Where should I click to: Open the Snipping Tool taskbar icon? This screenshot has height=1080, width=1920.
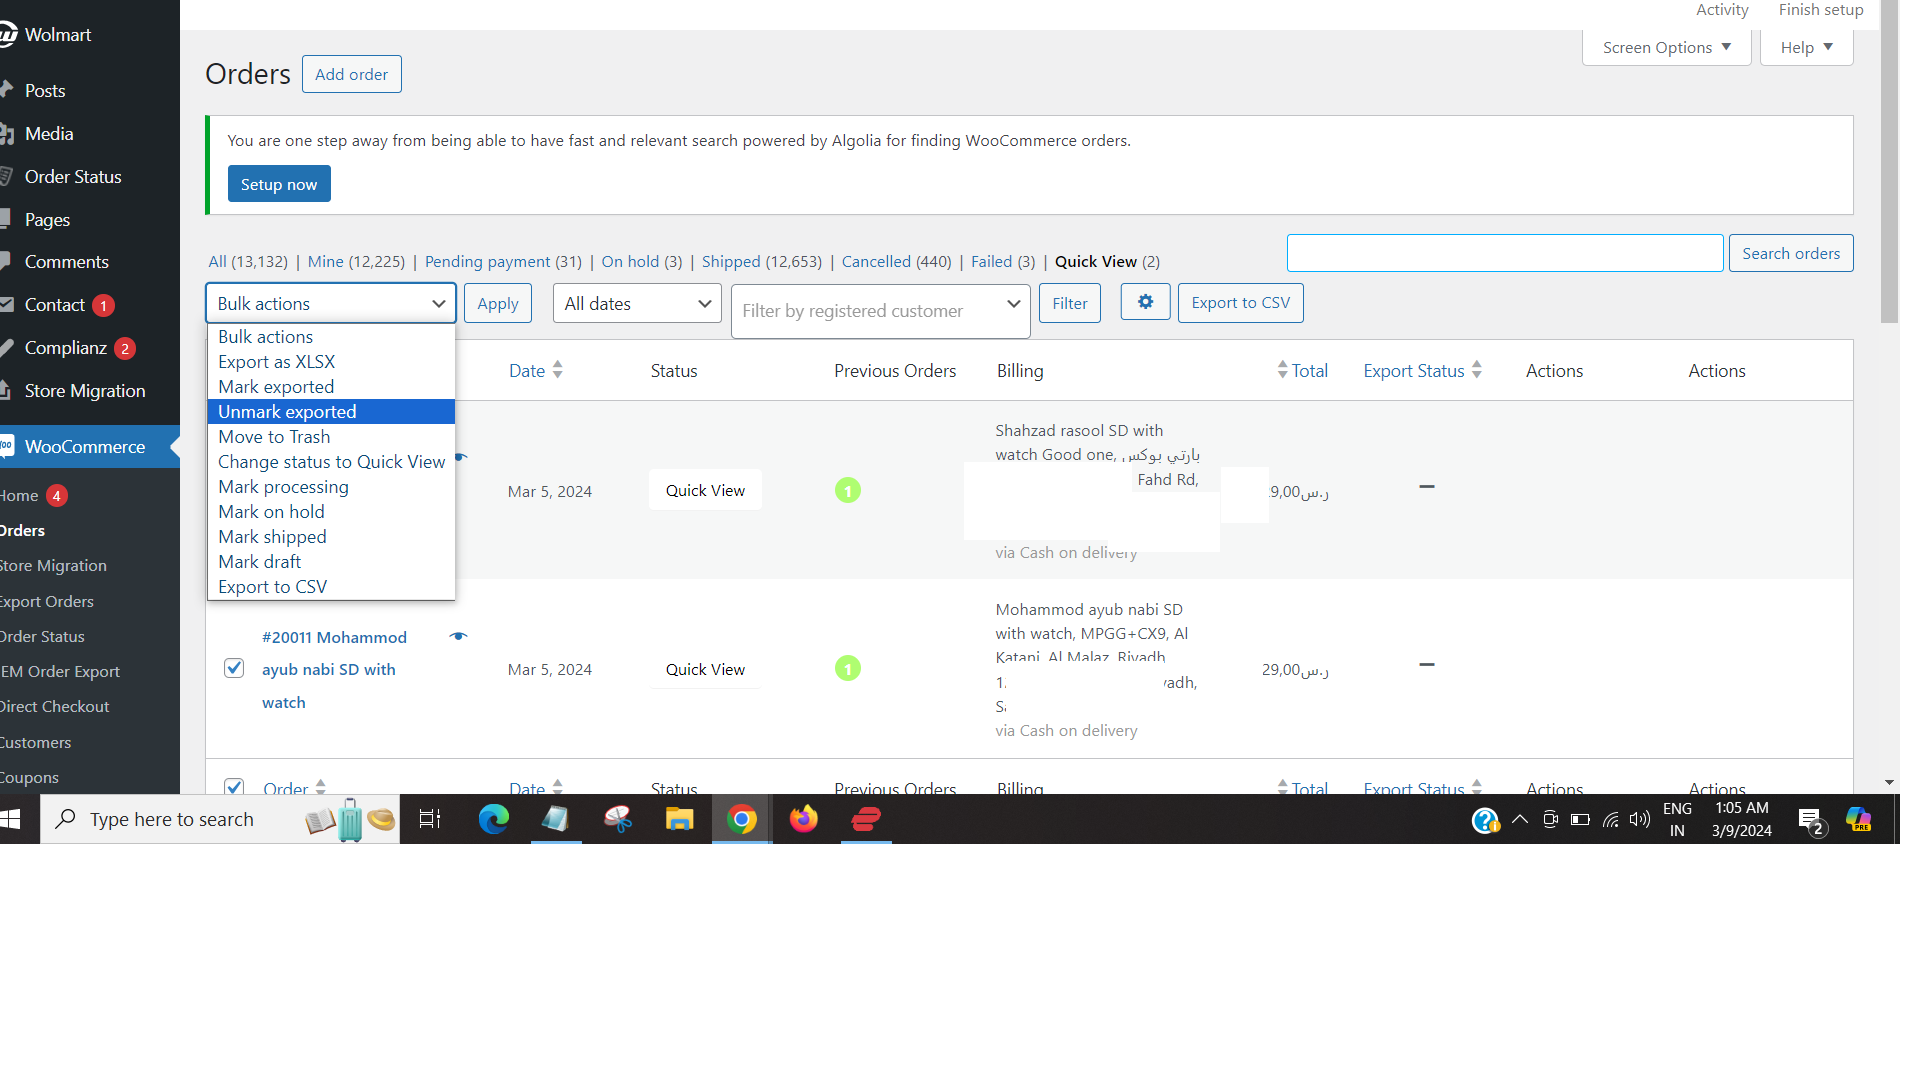618,820
